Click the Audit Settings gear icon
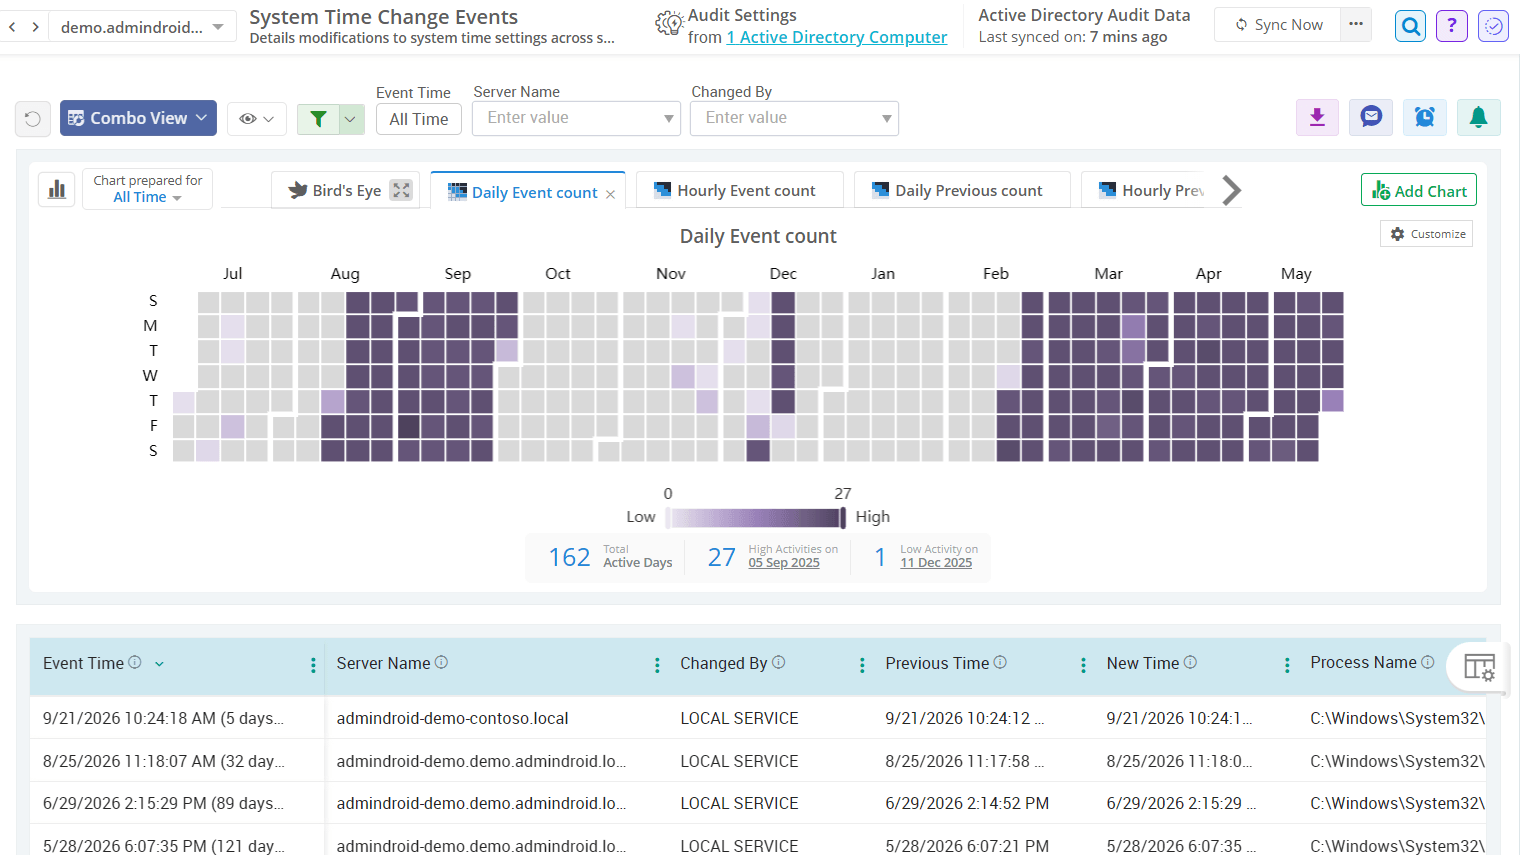1520x855 pixels. tap(669, 24)
